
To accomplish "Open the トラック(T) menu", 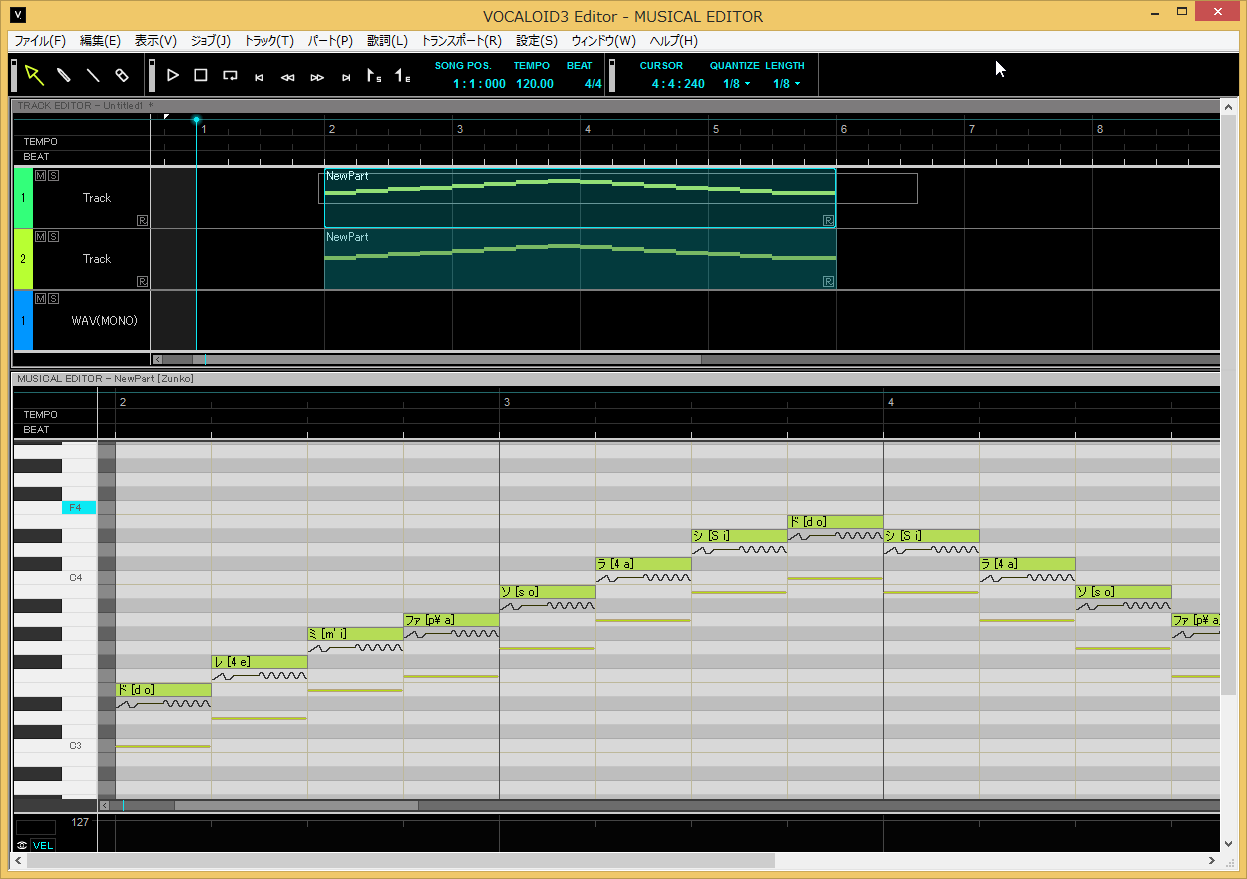I will coord(269,41).
